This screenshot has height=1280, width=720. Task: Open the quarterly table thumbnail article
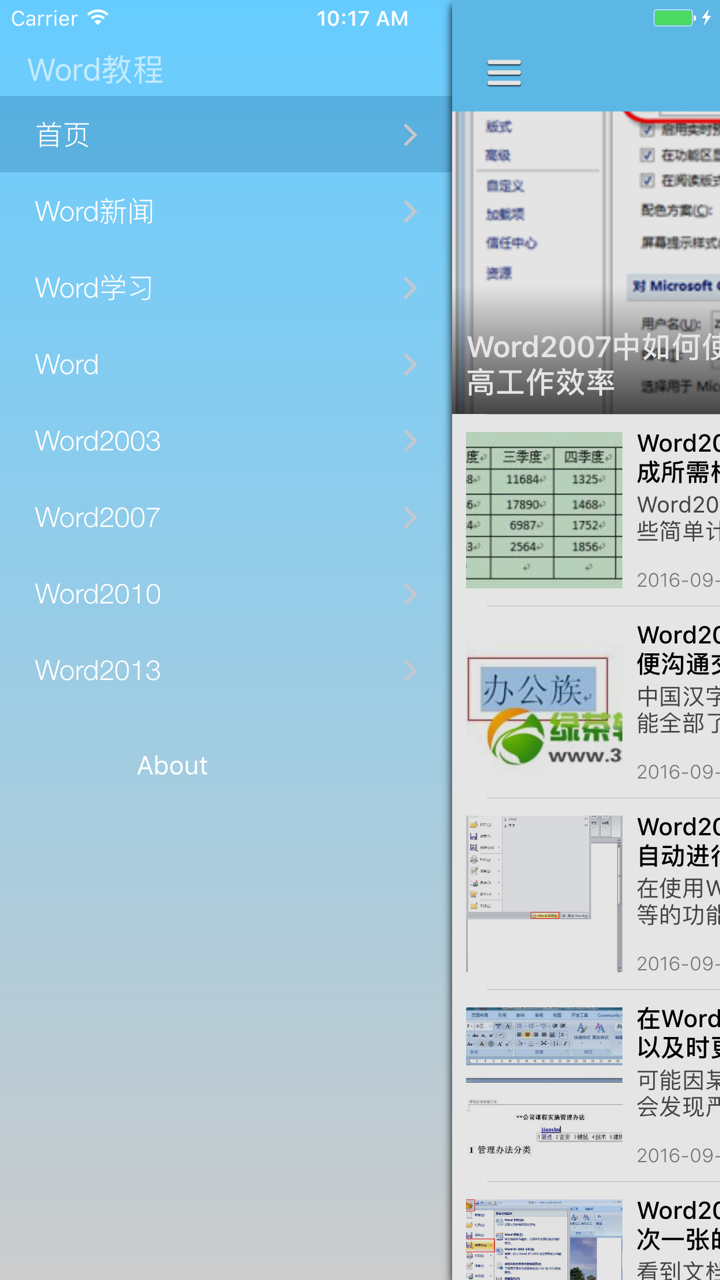click(544, 510)
